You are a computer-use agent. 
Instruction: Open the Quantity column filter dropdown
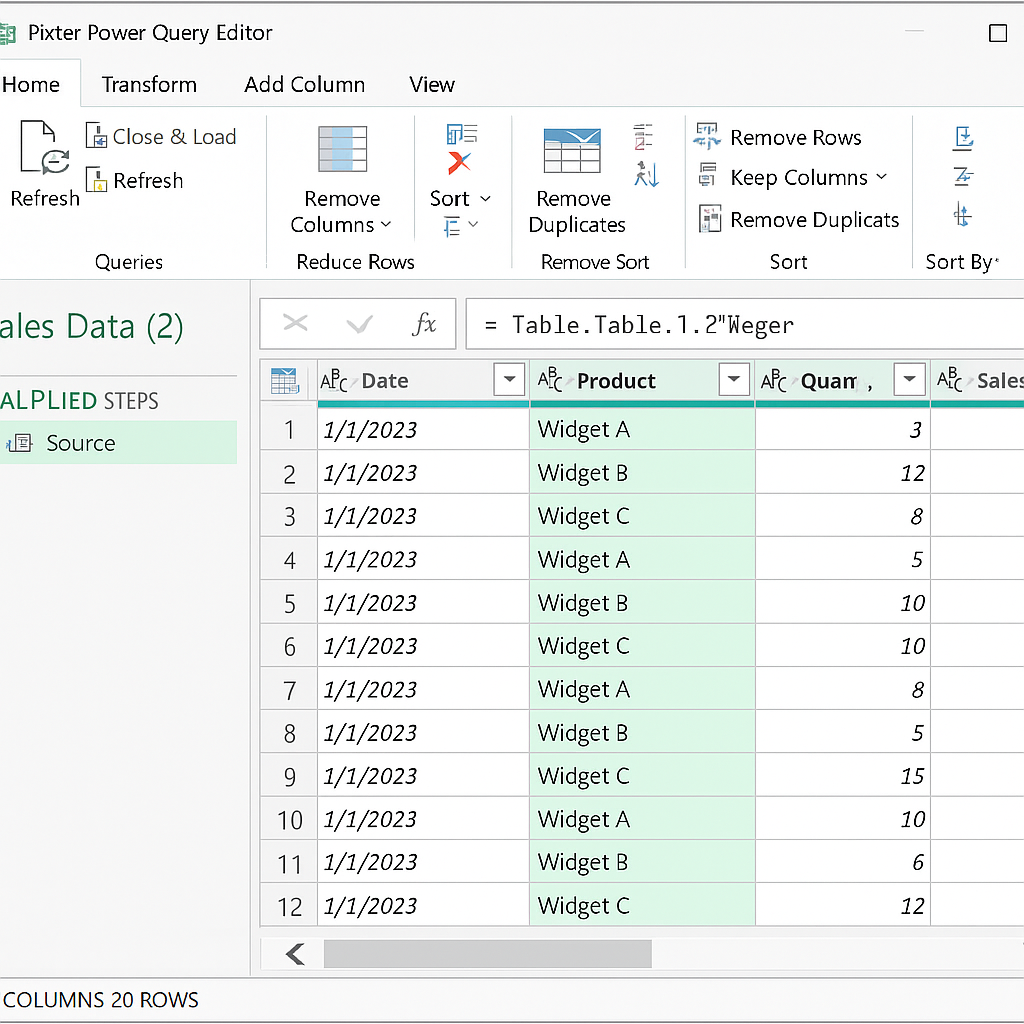click(909, 379)
